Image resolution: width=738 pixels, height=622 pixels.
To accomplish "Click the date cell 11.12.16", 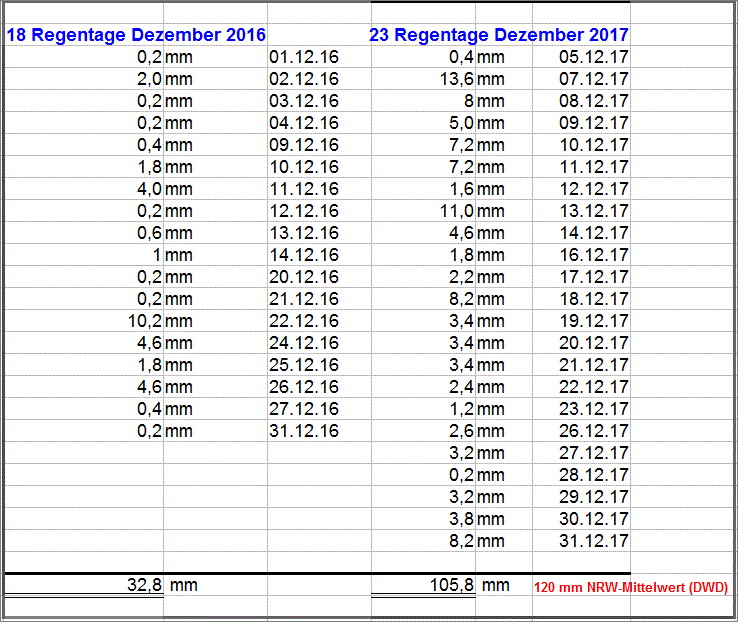I will (x=304, y=189).
